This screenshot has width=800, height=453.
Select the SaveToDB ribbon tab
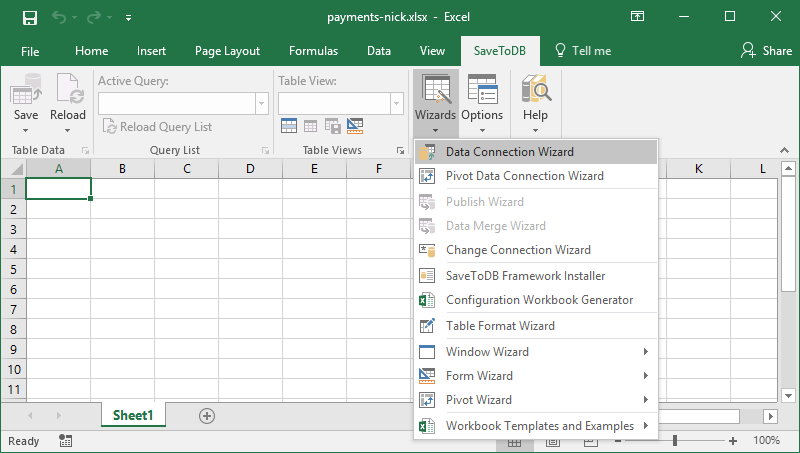tap(499, 51)
